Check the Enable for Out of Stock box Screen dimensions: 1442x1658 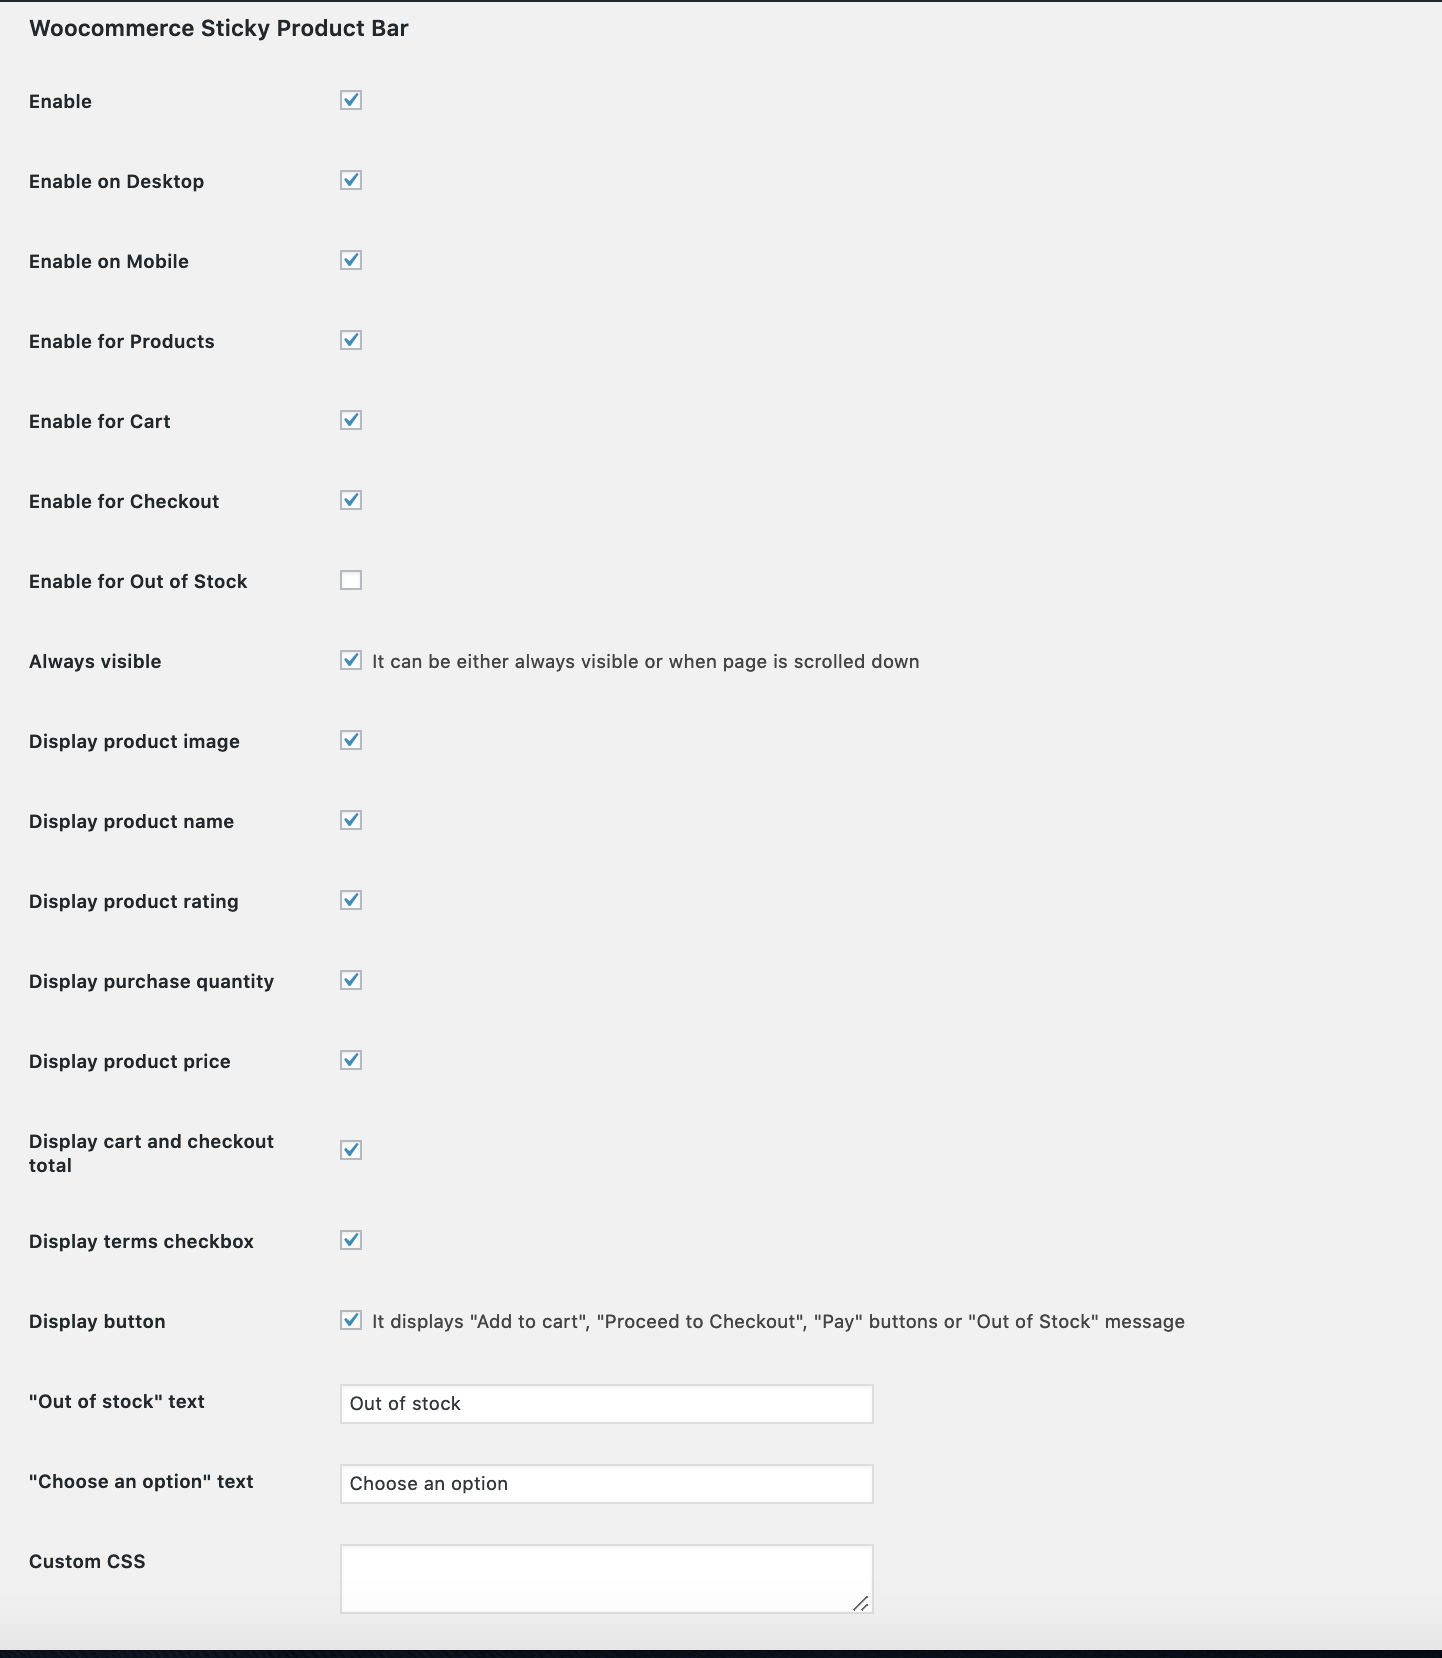(x=351, y=580)
